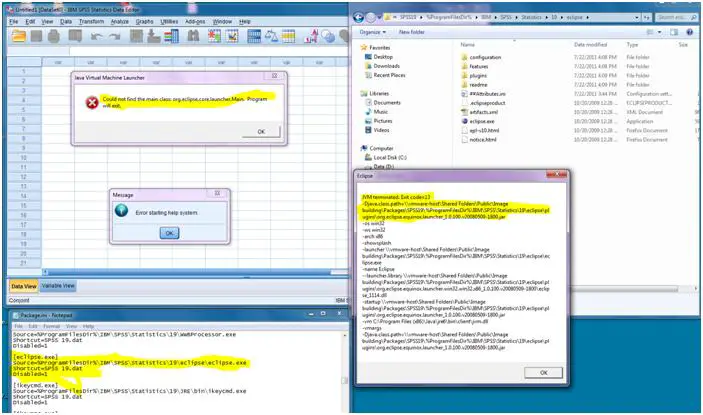Click the Date modified column header
The height and width of the screenshot is (415, 703).
pyautogui.click(x=590, y=45)
